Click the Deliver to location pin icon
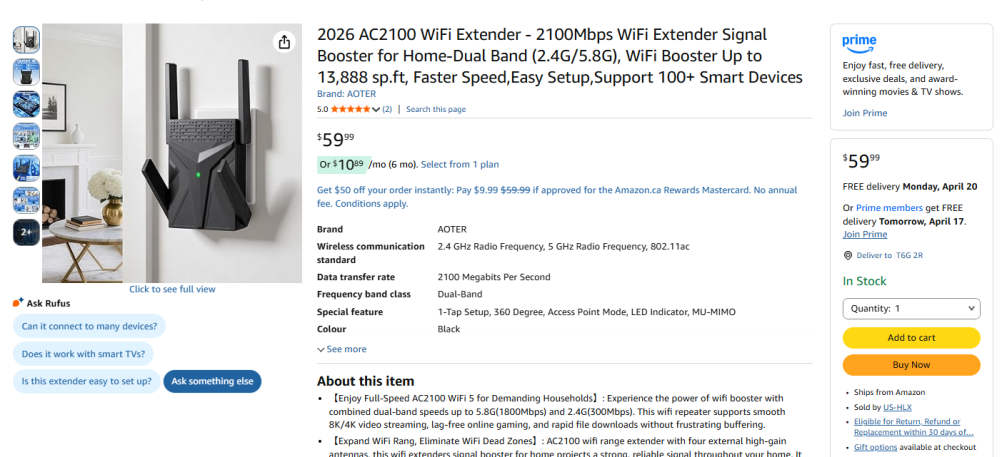Image resolution: width=1002 pixels, height=457 pixels. [x=848, y=255]
